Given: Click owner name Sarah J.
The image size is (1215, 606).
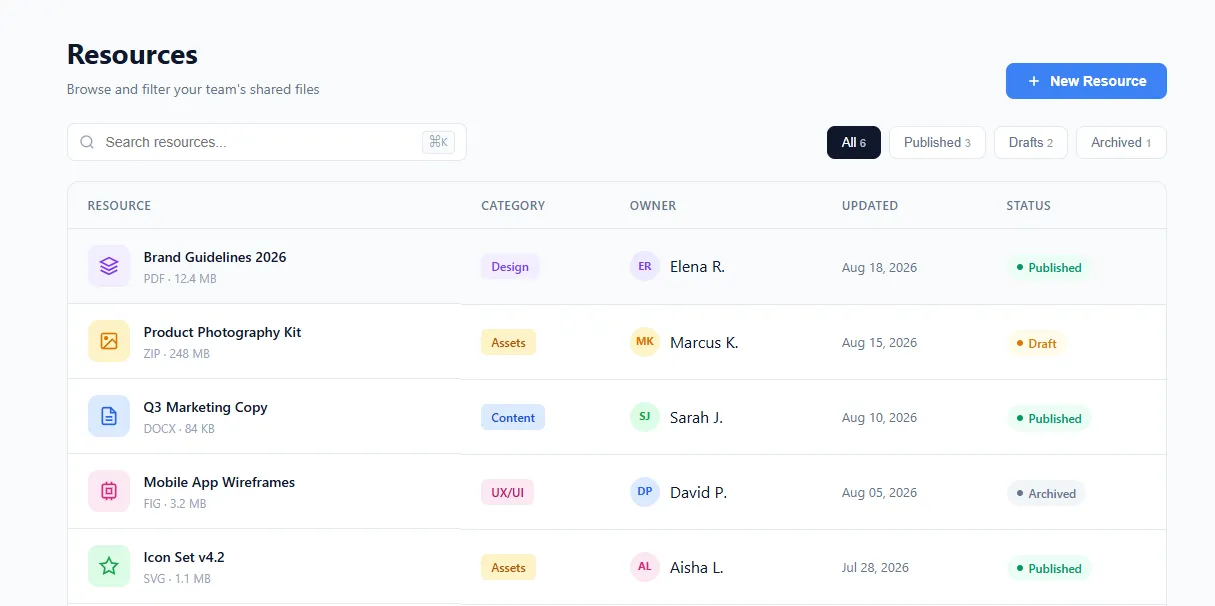Looking at the screenshot, I should 696,417.
